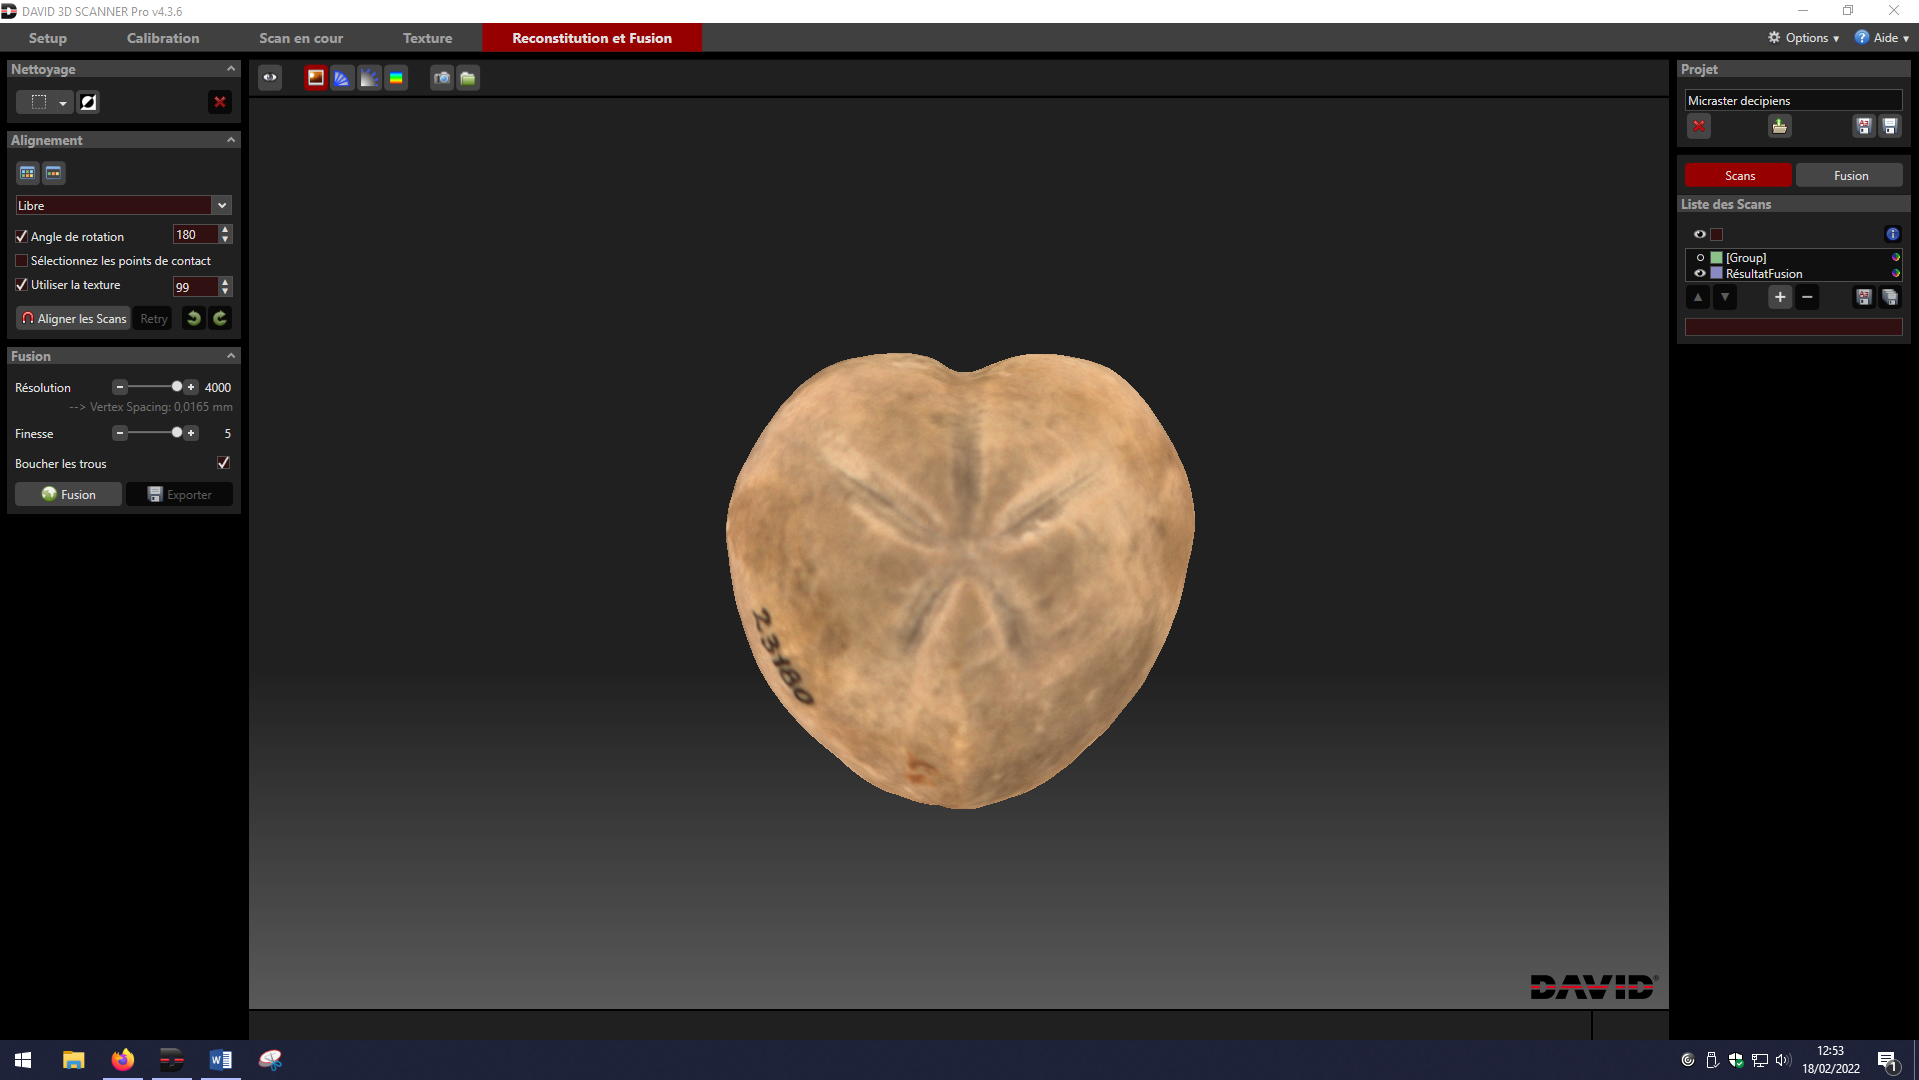
Task: Open scan list info icon
Action: tap(1892, 234)
